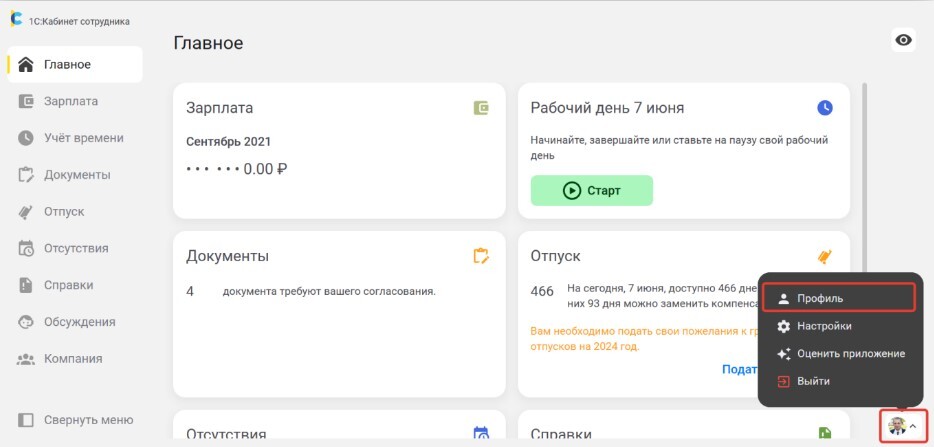Select Документы in the sidebar menu

[x=75, y=175]
